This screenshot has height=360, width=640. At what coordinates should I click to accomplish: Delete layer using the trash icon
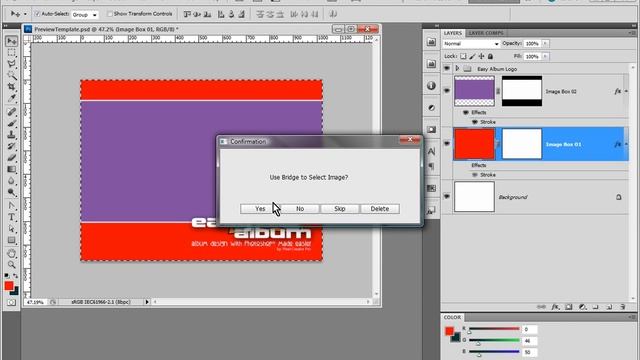[x=622, y=307]
